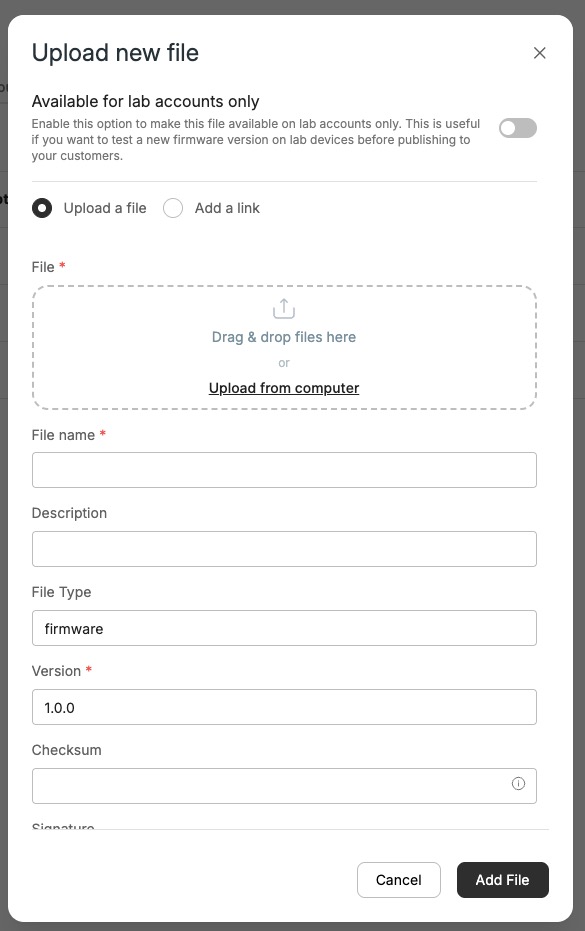The width and height of the screenshot is (585, 931).
Task: Click the "Upload a file" option label
Action: tap(105, 208)
